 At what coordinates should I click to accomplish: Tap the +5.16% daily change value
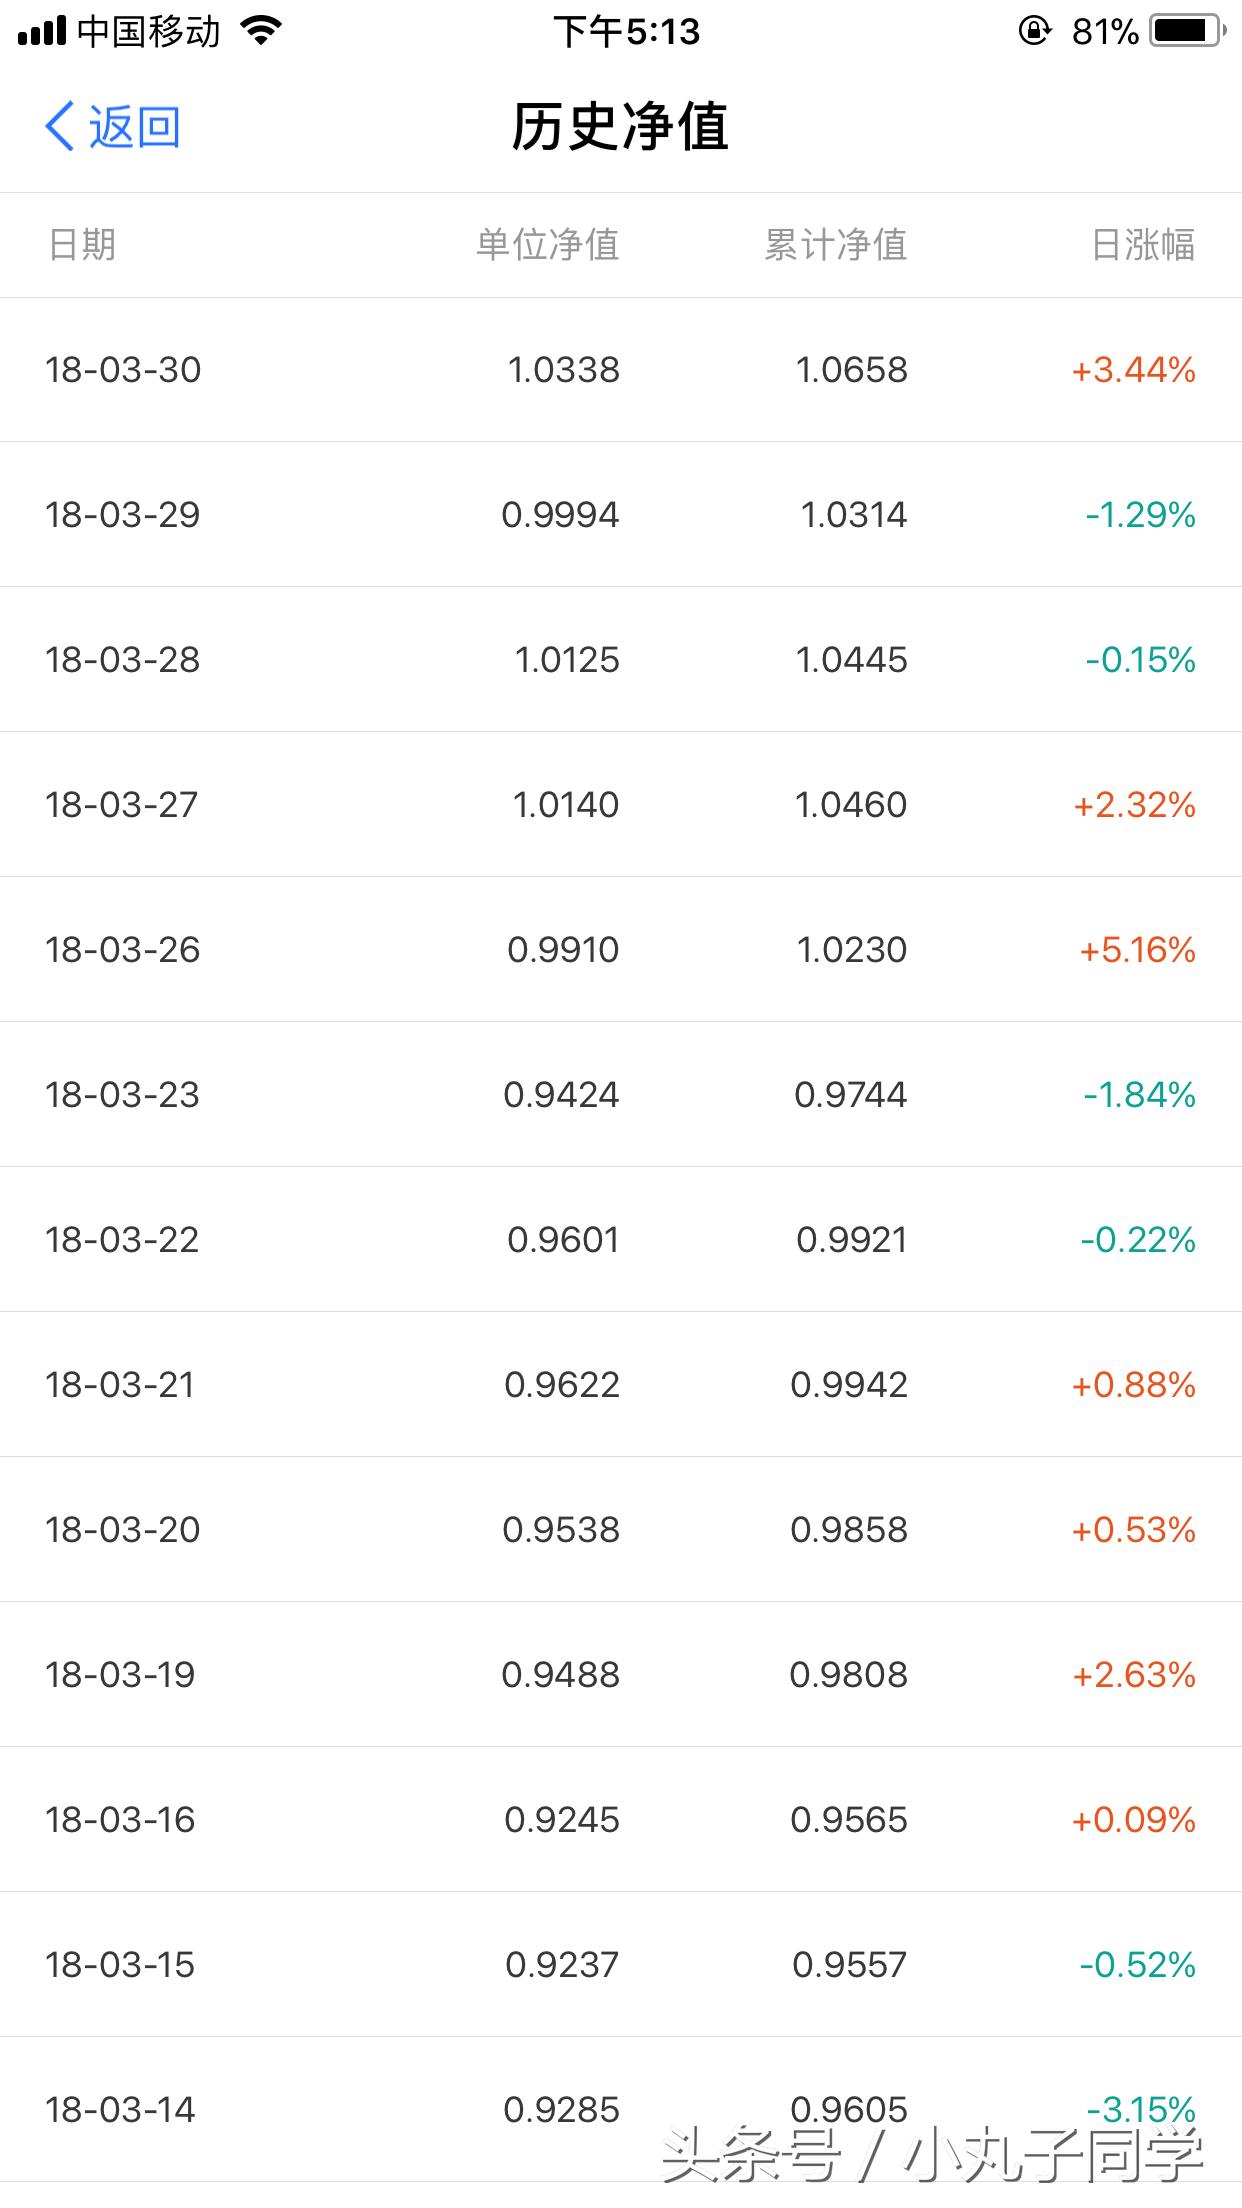point(1138,950)
